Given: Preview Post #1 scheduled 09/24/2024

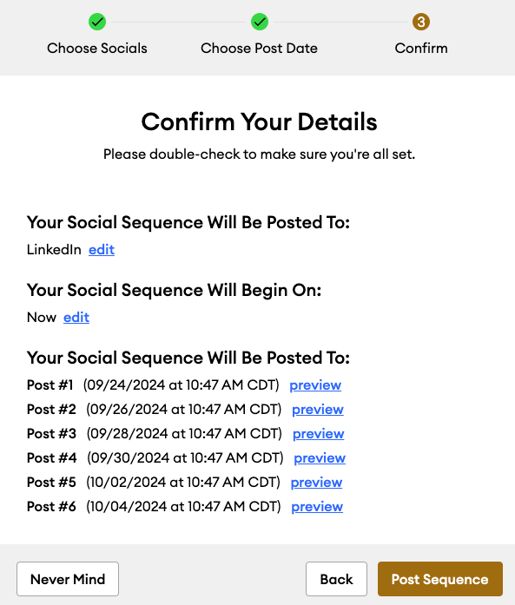Looking at the screenshot, I should click(x=315, y=385).
